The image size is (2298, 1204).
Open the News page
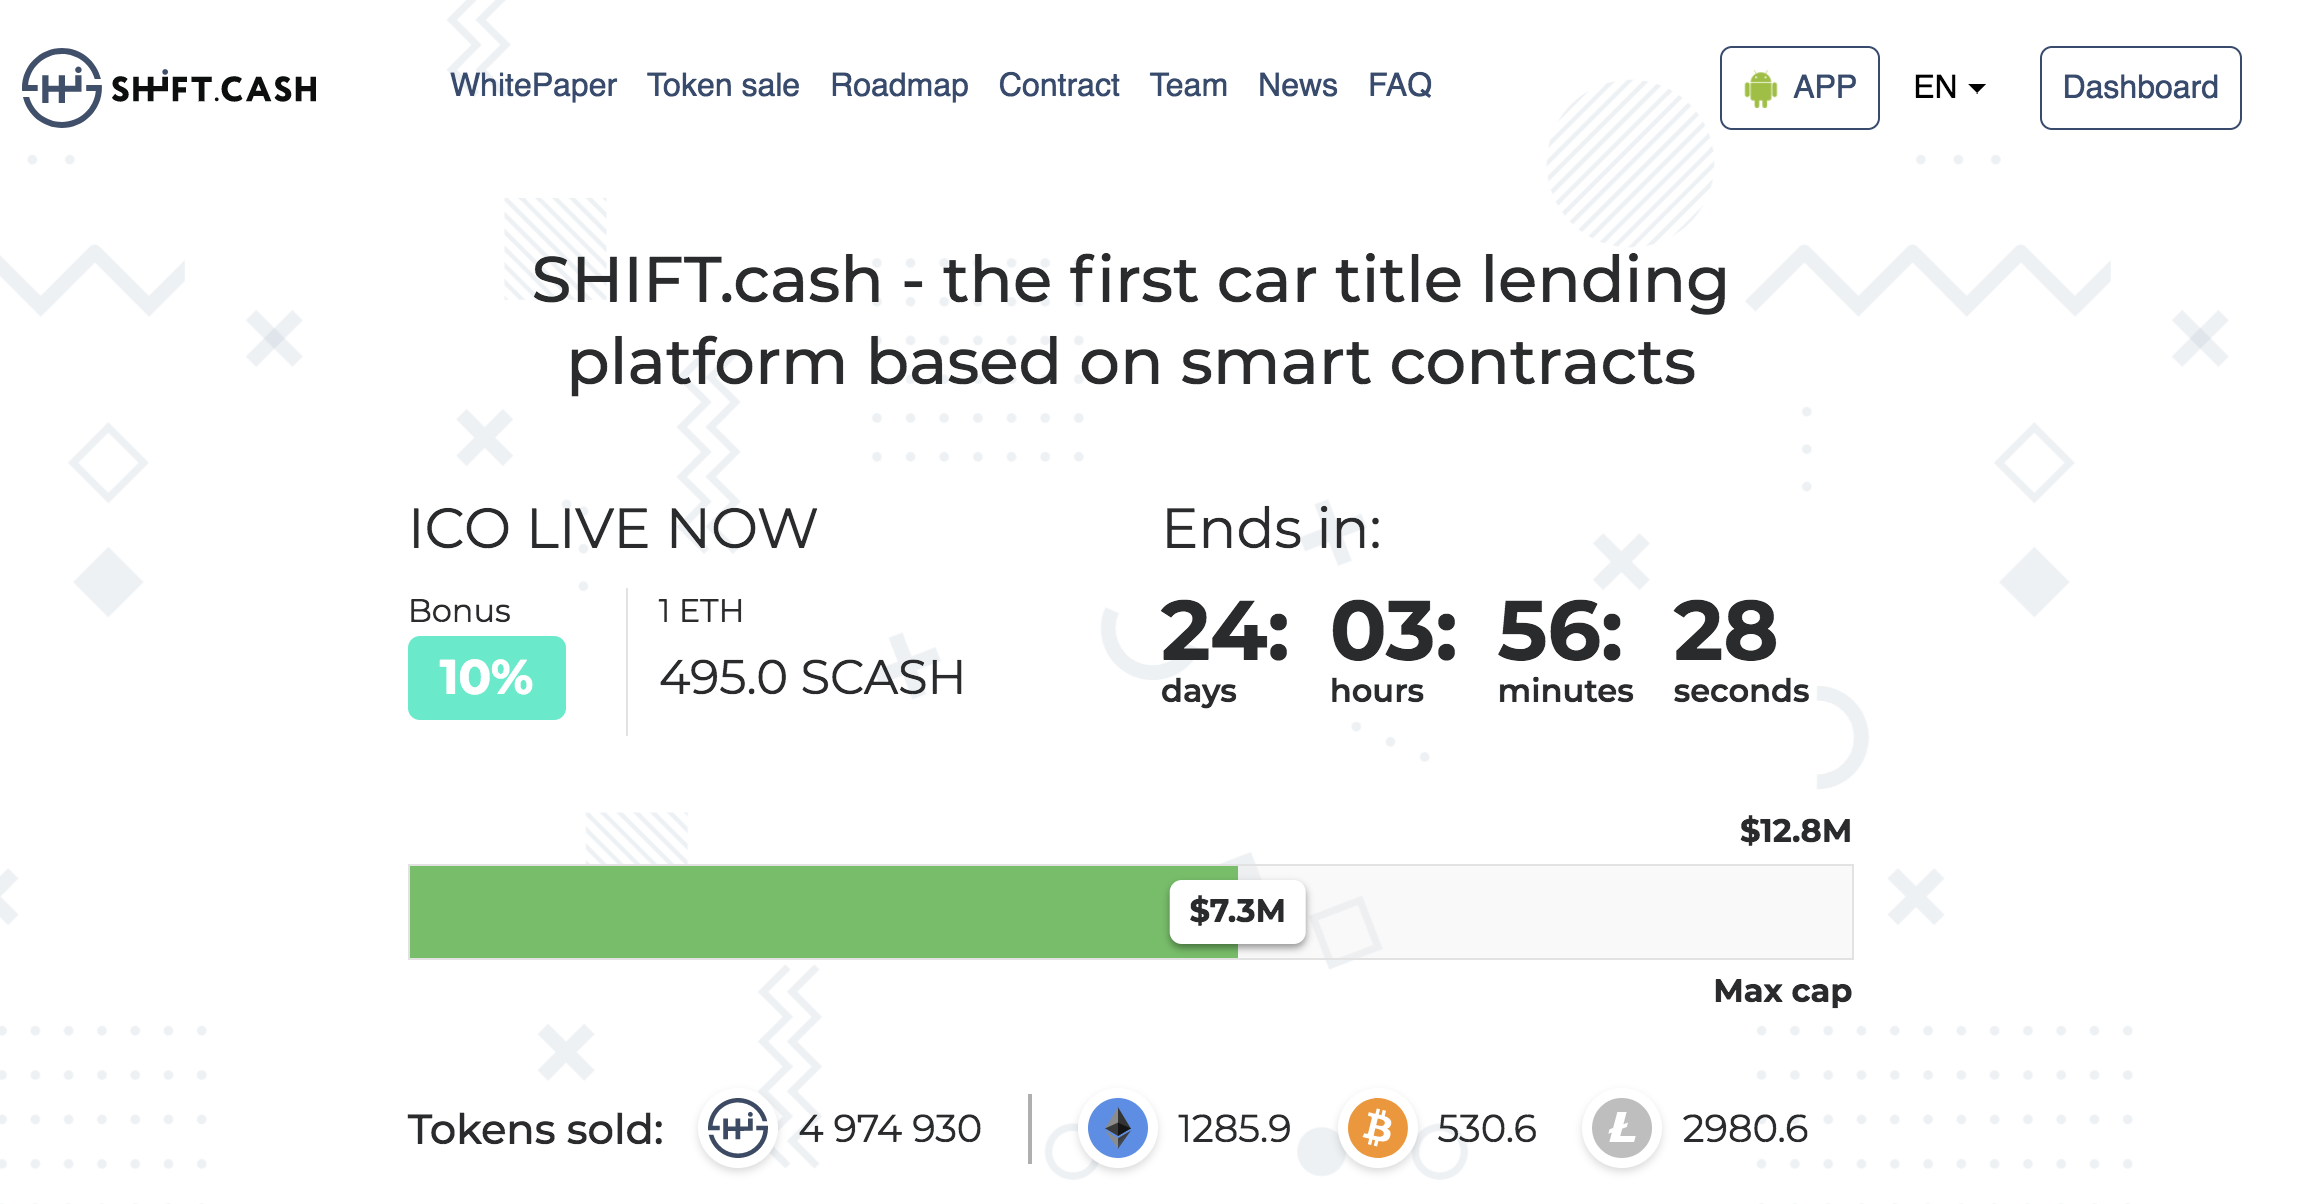1297,85
